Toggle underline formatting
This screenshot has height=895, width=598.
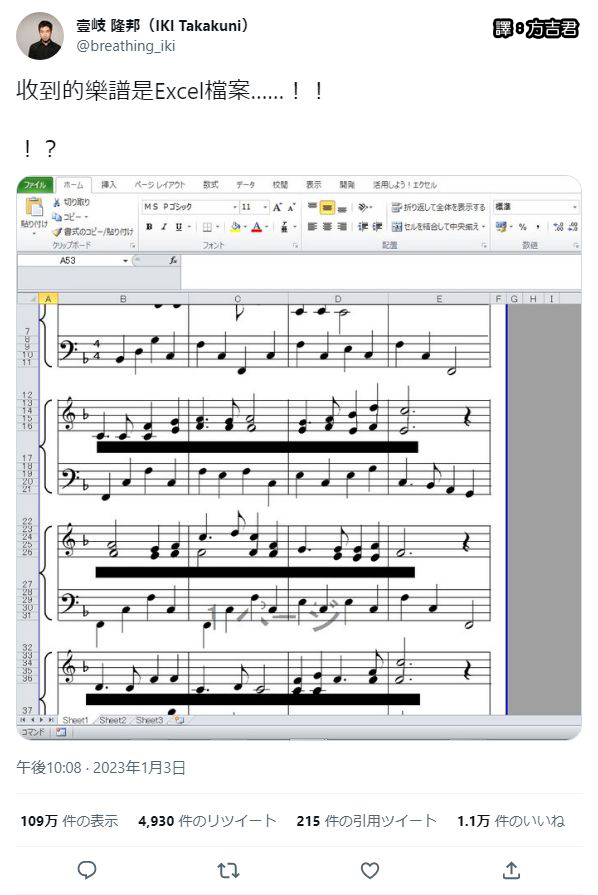pos(179,227)
